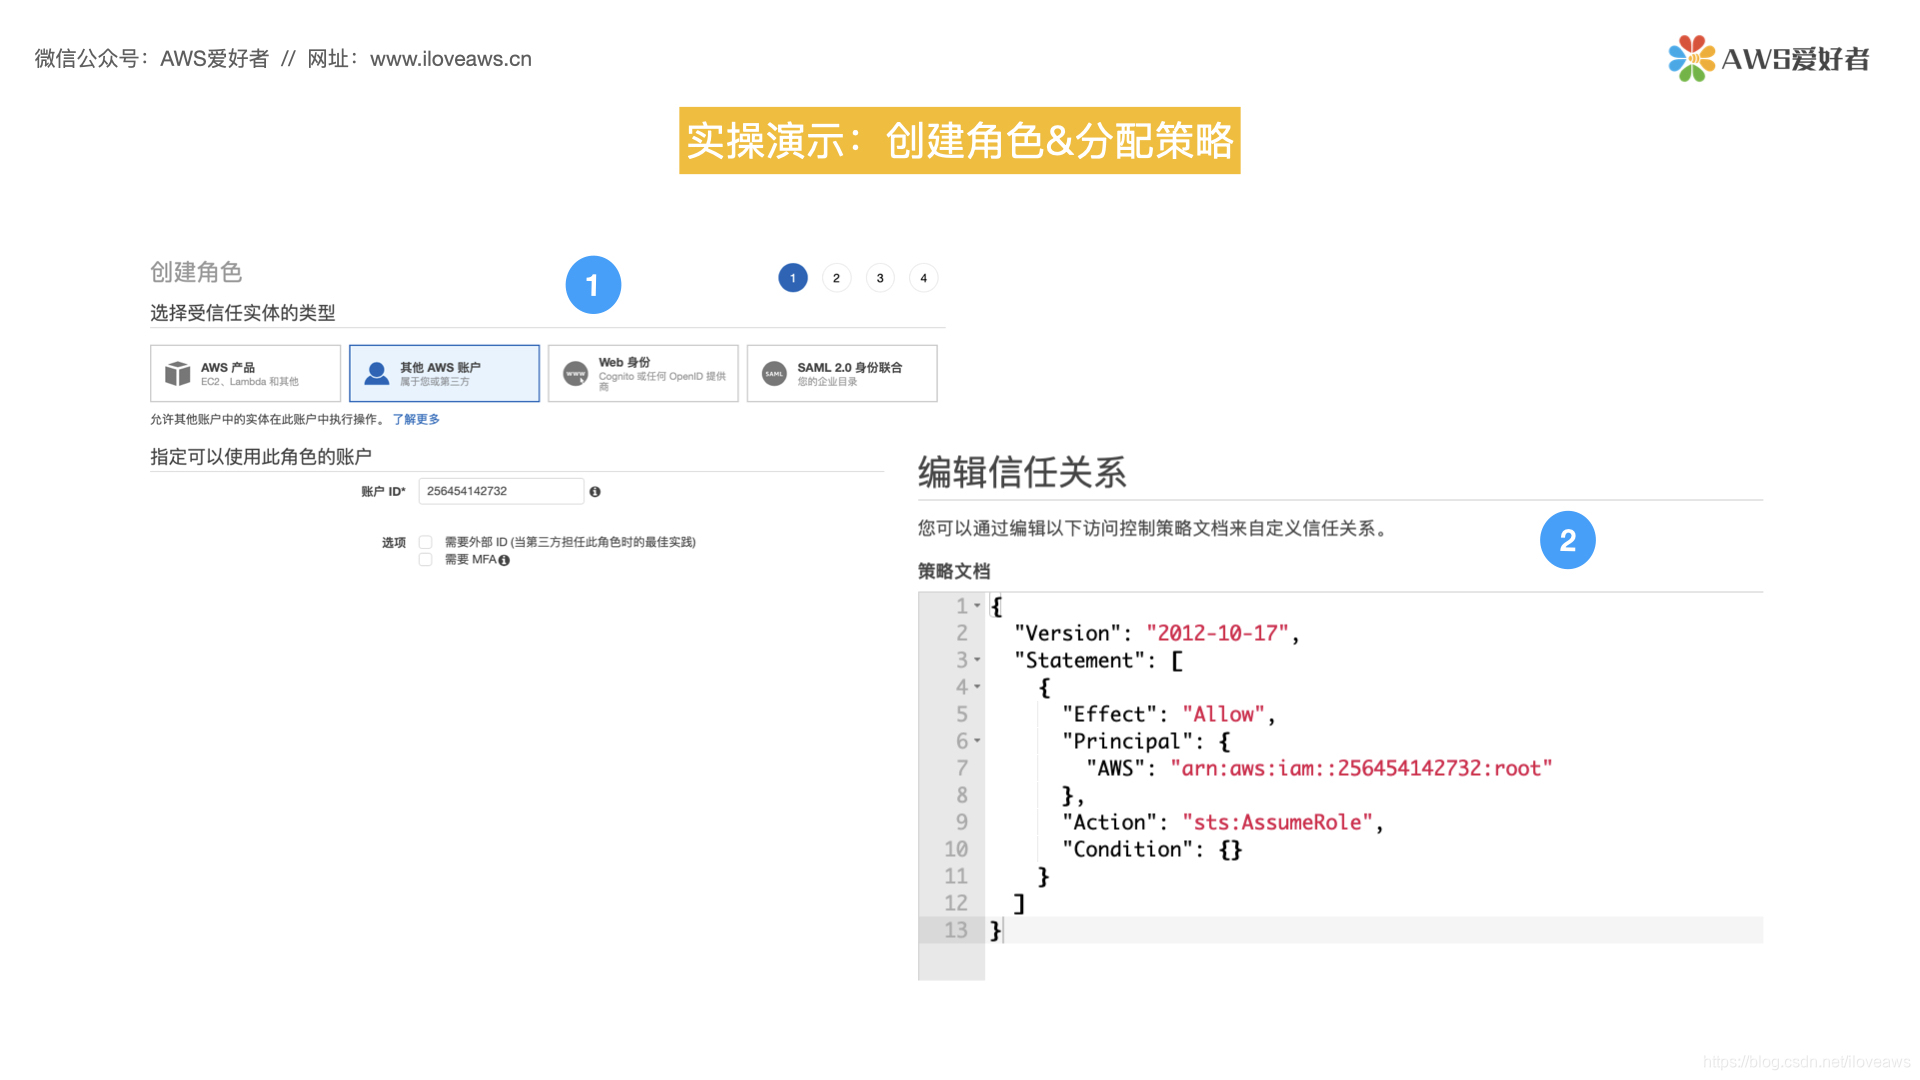Go to wizard step 1 indicator
1920x1080 pixels.
(x=793, y=278)
